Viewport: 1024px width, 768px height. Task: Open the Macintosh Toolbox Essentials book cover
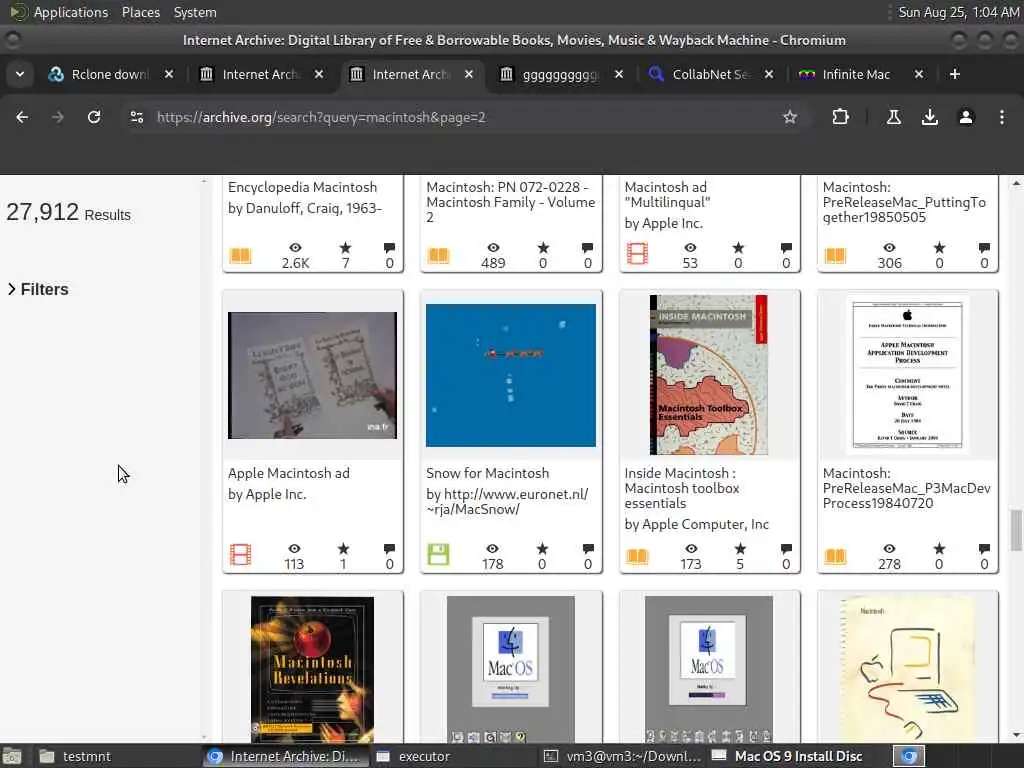coord(709,375)
